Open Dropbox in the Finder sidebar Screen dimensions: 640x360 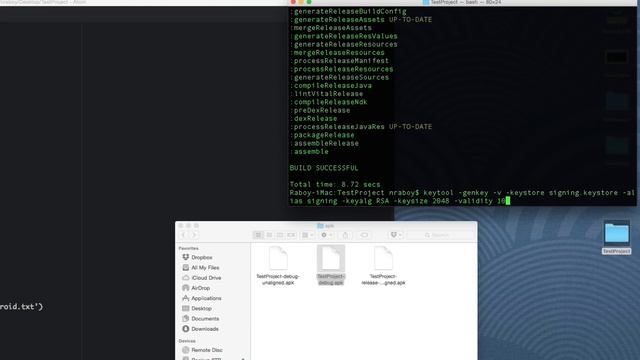(x=202, y=258)
